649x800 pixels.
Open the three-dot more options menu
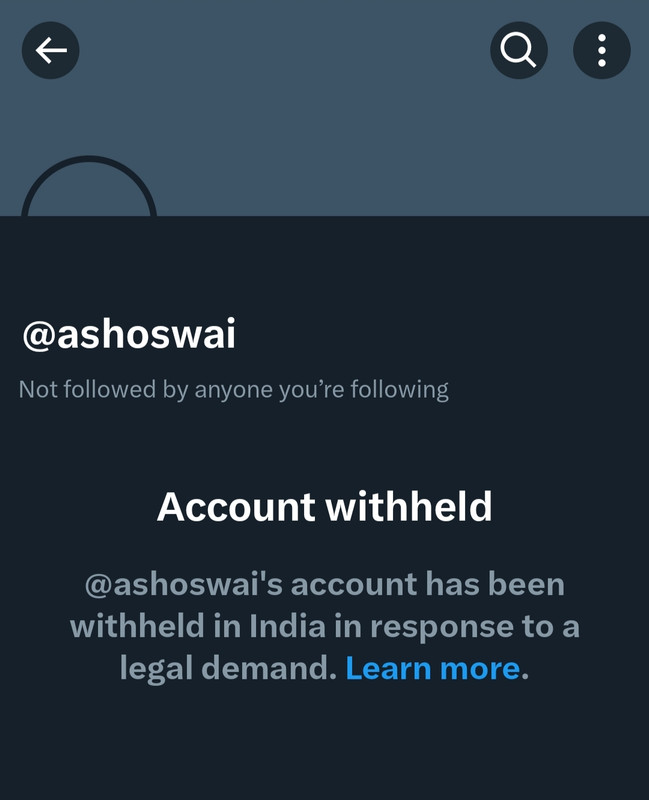point(602,50)
